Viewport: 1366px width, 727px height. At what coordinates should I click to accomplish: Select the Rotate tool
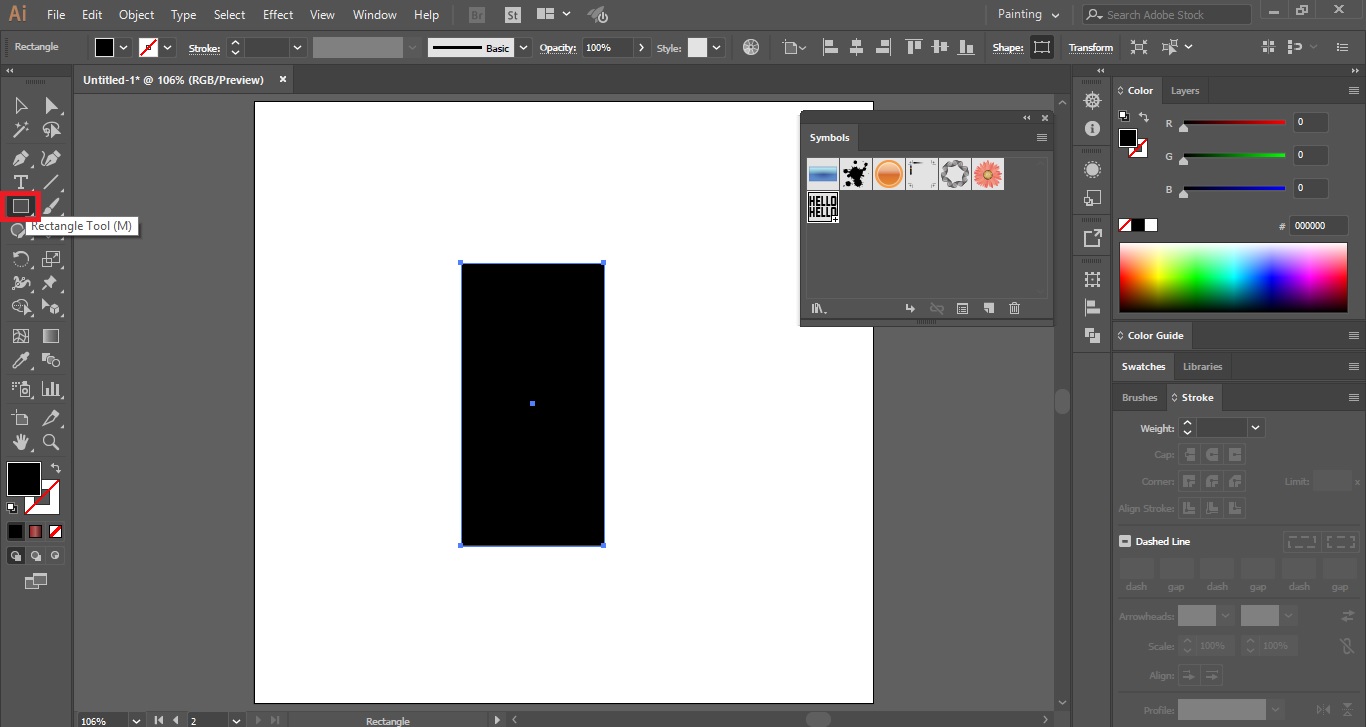(20, 259)
